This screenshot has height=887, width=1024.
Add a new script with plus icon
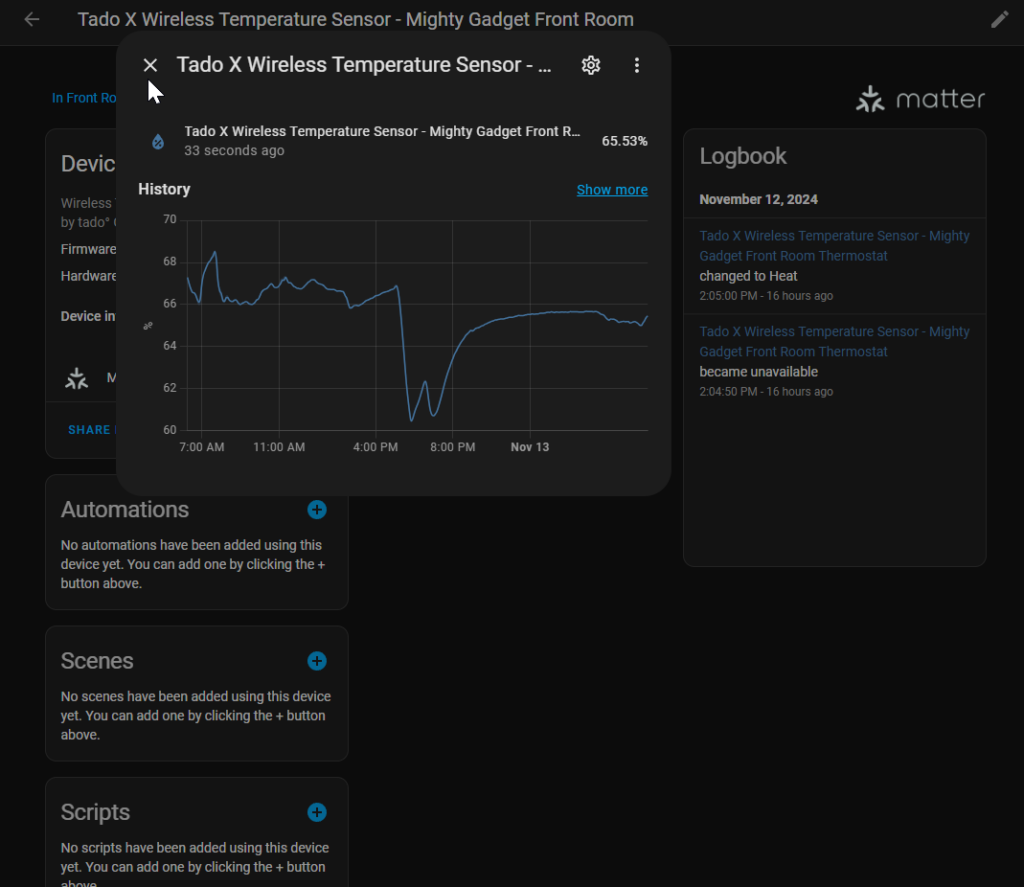317,812
